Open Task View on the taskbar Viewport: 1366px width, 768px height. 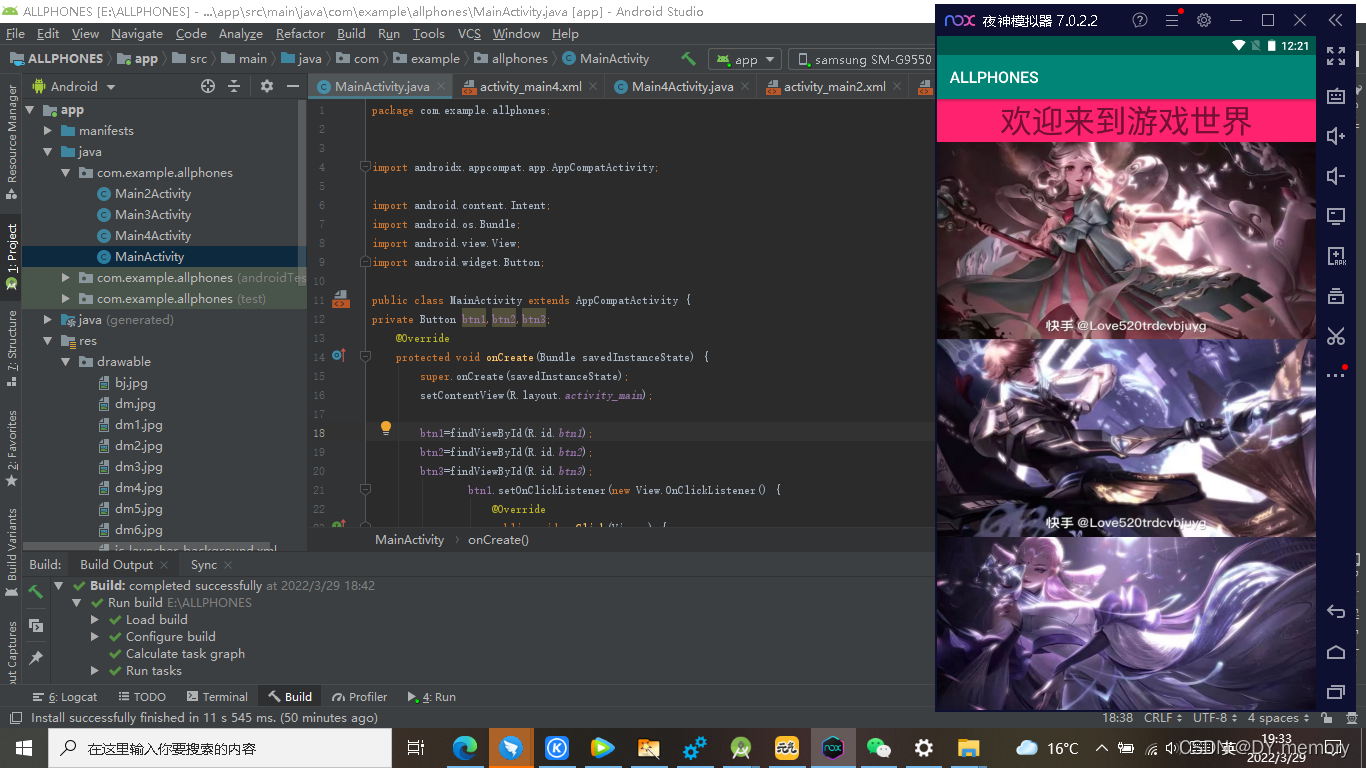click(x=416, y=747)
